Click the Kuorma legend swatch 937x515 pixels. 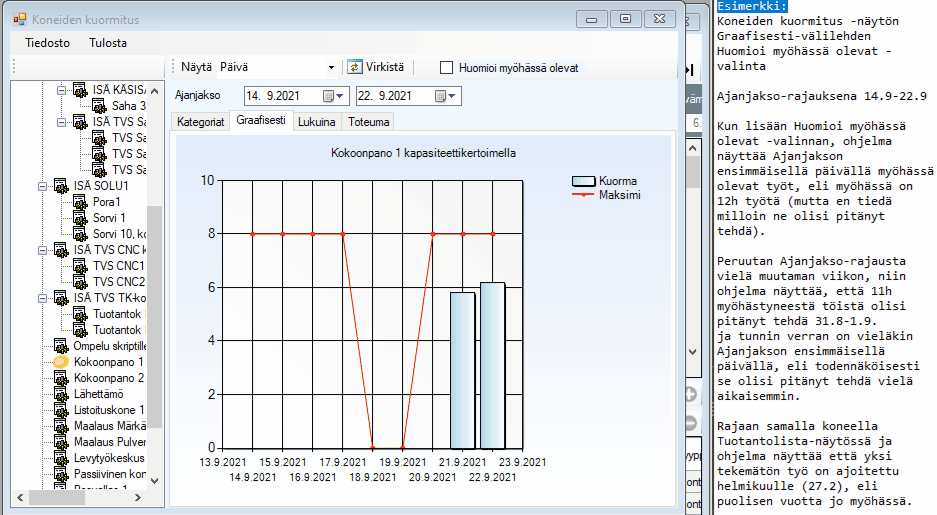[583, 181]
